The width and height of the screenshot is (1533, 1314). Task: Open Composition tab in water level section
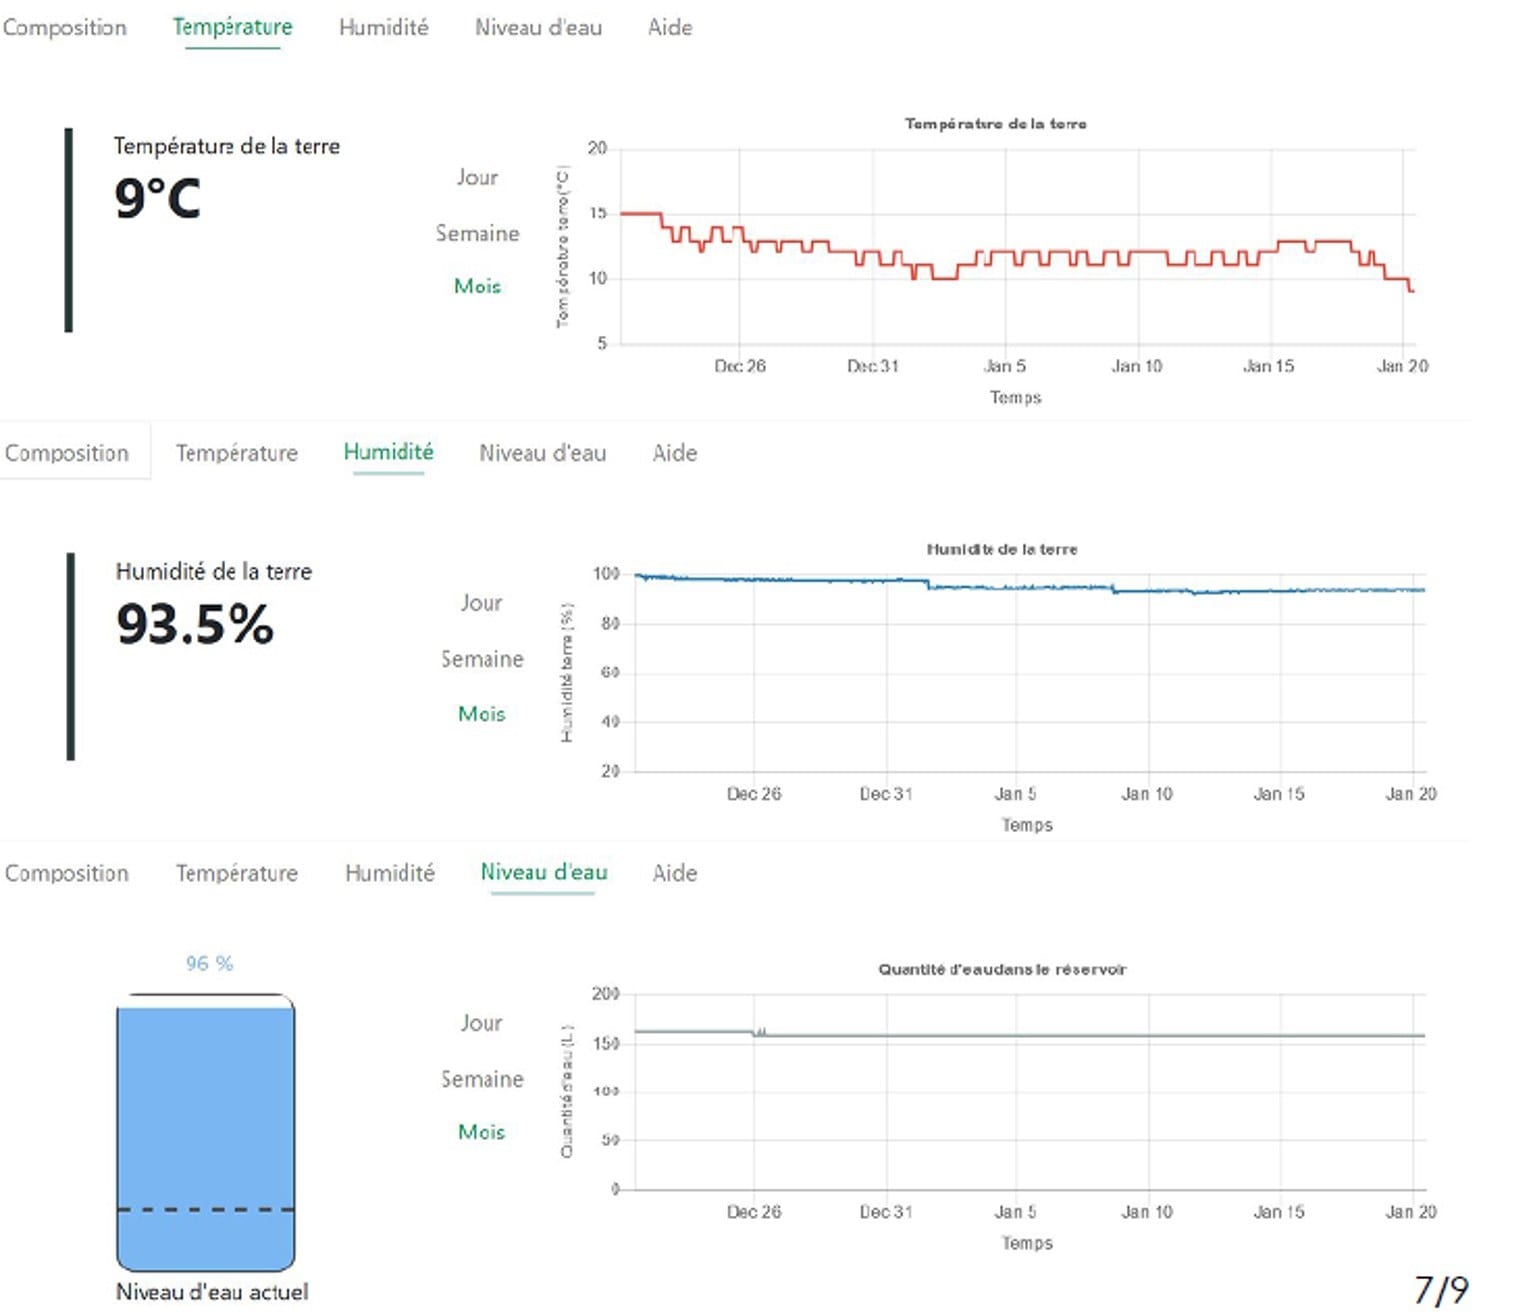click(x=67, y=873)
